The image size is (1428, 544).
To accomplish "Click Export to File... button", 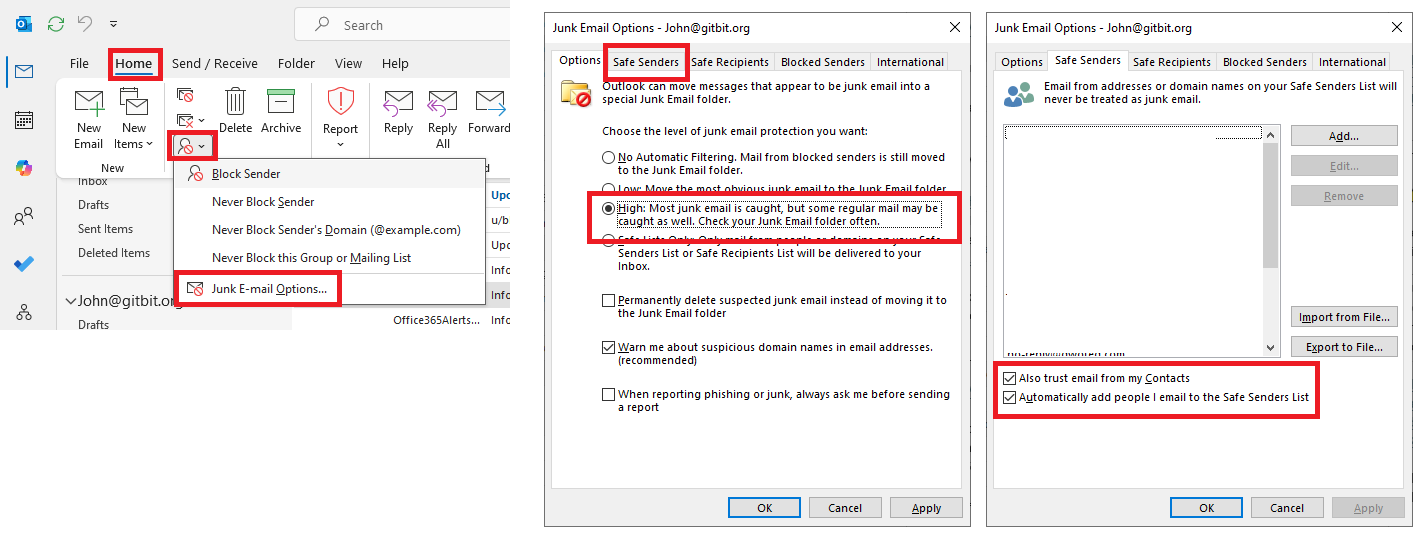I will pos(1344,347).
